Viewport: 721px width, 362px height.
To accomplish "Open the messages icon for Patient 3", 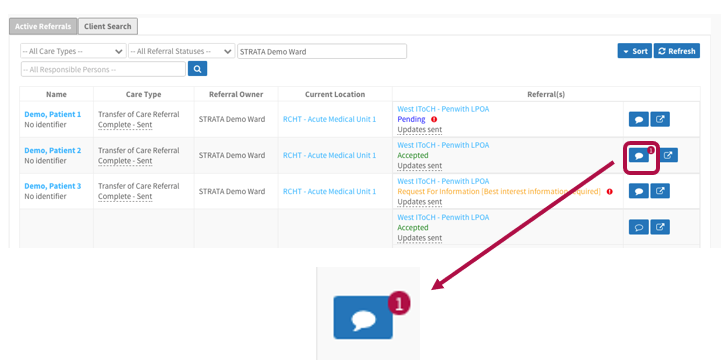I will [x=639, y=191].
